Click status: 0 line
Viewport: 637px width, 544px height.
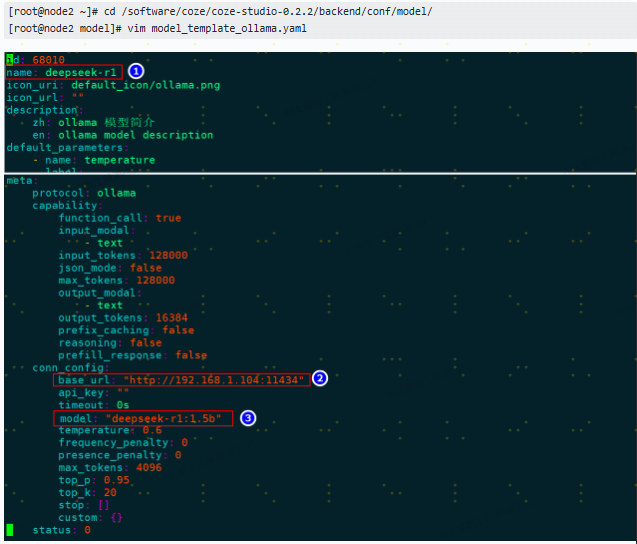(x=61, y=530)
